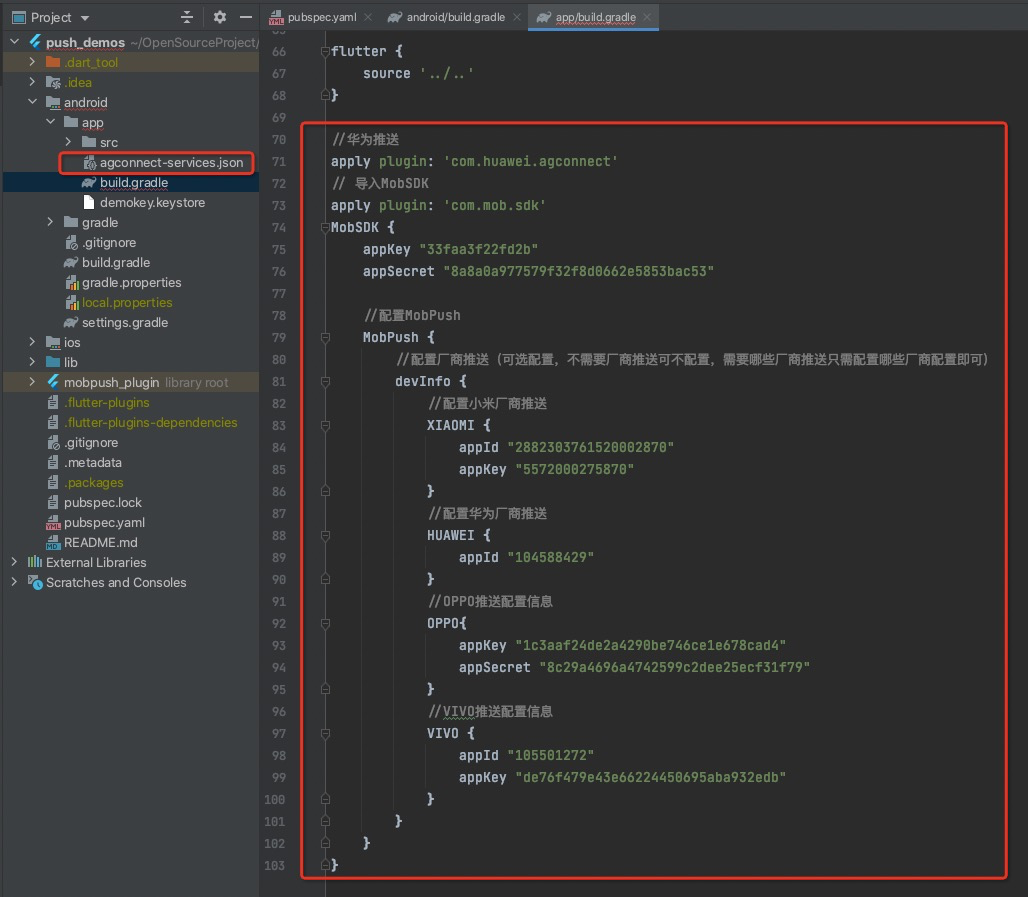Open the Project view dropdown
The image size is (1028, 897).
click(84, 18)
